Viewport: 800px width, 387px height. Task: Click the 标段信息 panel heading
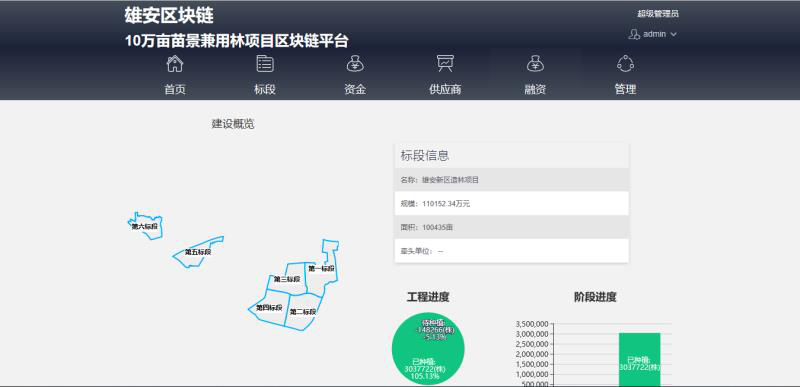tap(424, 156)
